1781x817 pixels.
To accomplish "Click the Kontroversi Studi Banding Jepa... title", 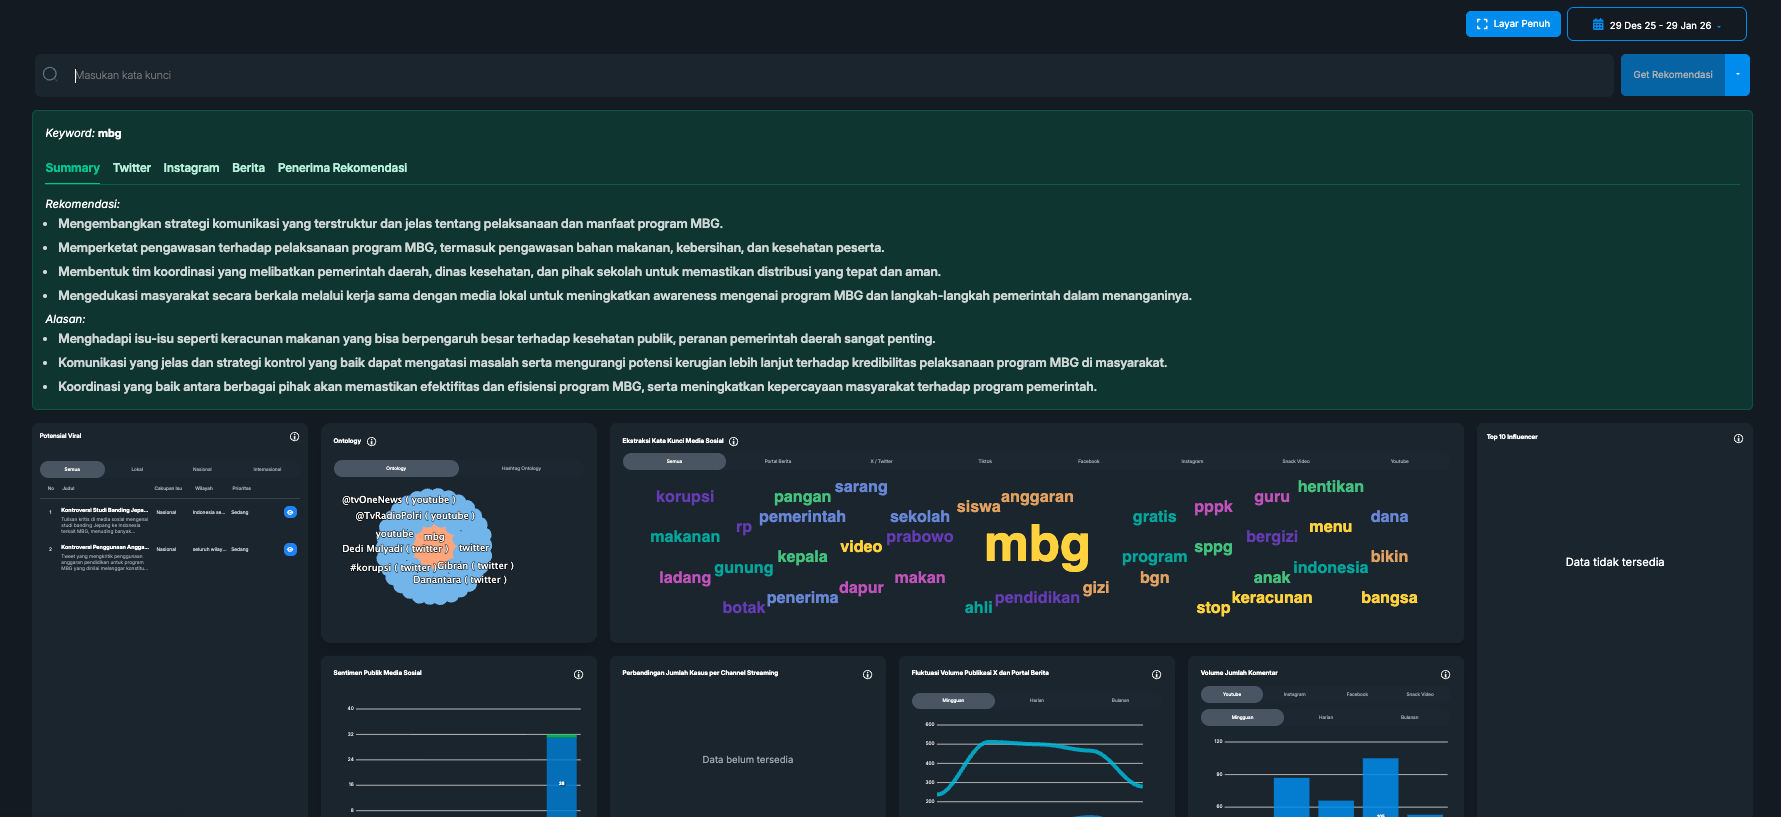I will 104,510.
